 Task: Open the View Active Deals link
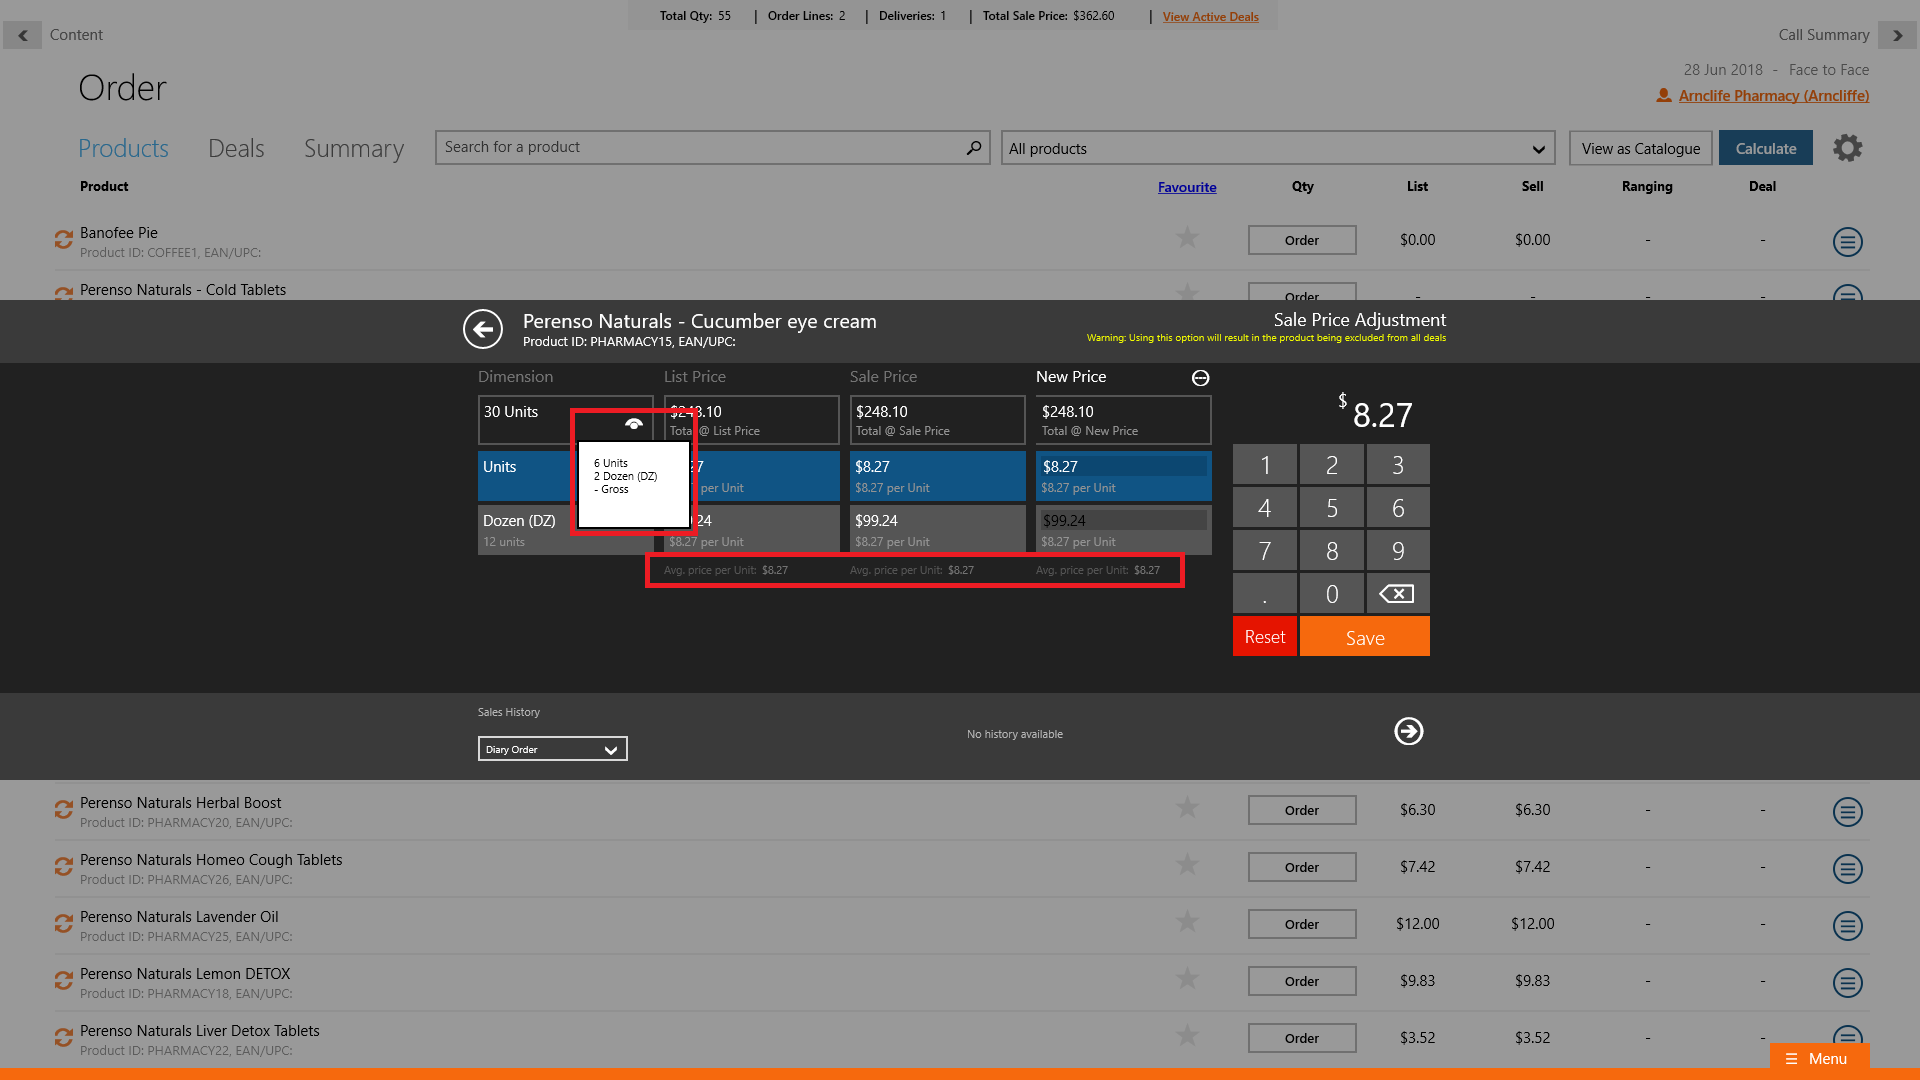[1210, 17]
